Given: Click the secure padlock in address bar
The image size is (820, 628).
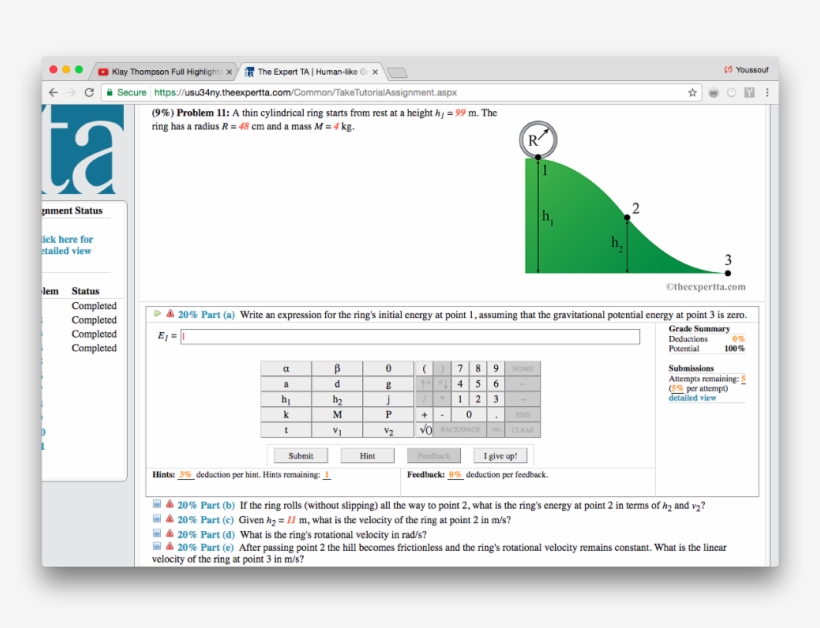Looking at the screenshot, I should [109, 92].
